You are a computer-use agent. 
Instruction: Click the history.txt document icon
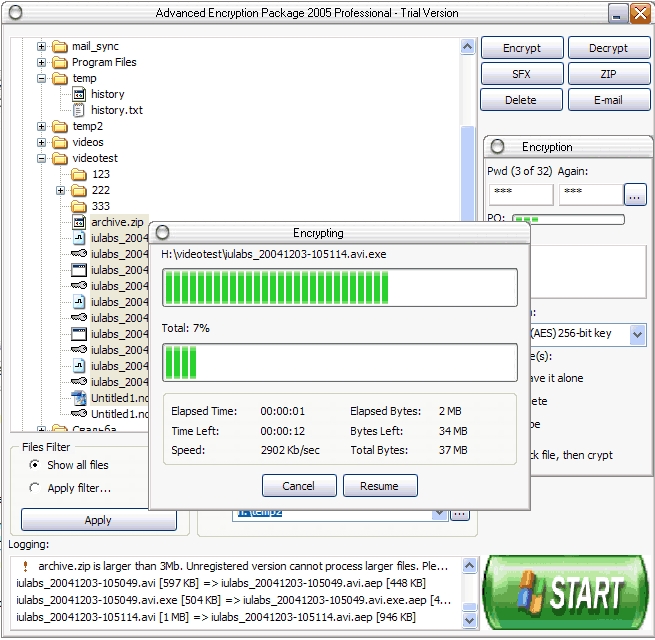click(x=79, y=110)
